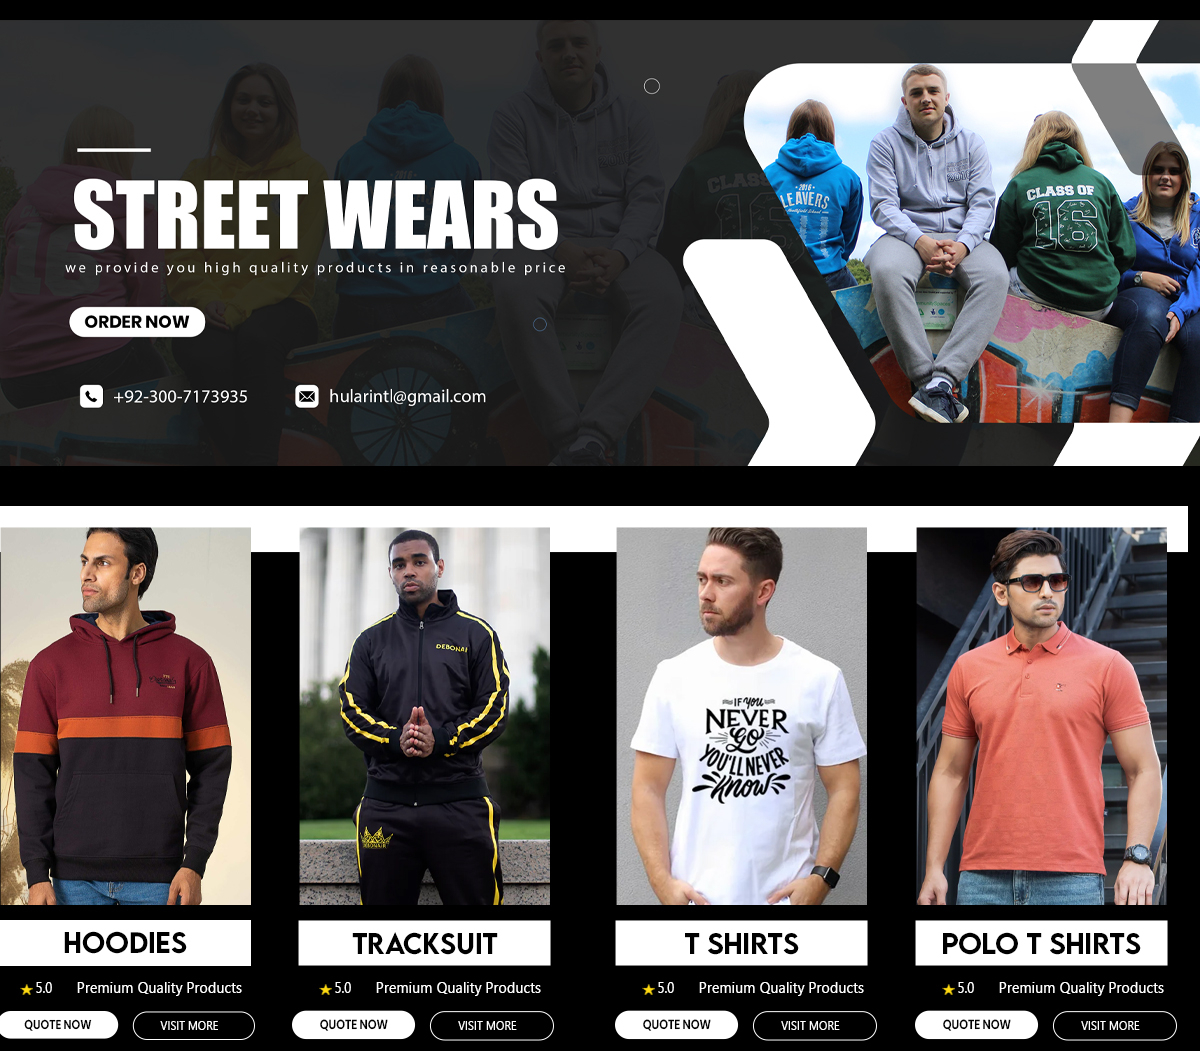The width and height of the screenshot is (1200, 1051).
Task: Select the Hoodies category label
Action: (125, 943)
